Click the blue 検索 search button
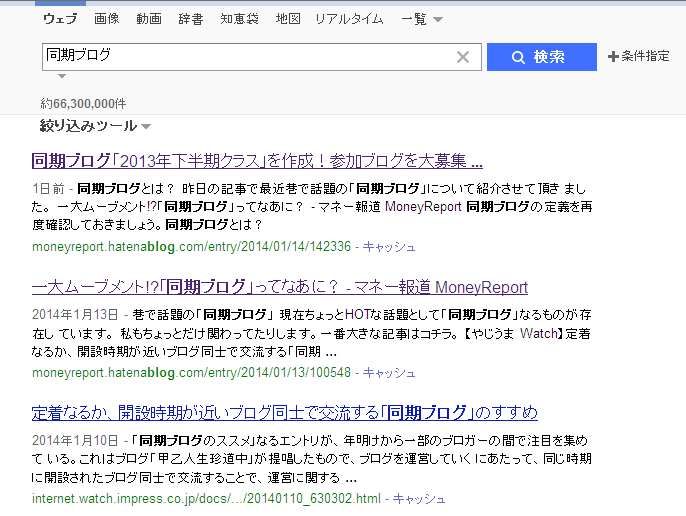 [x=542, y=57]
